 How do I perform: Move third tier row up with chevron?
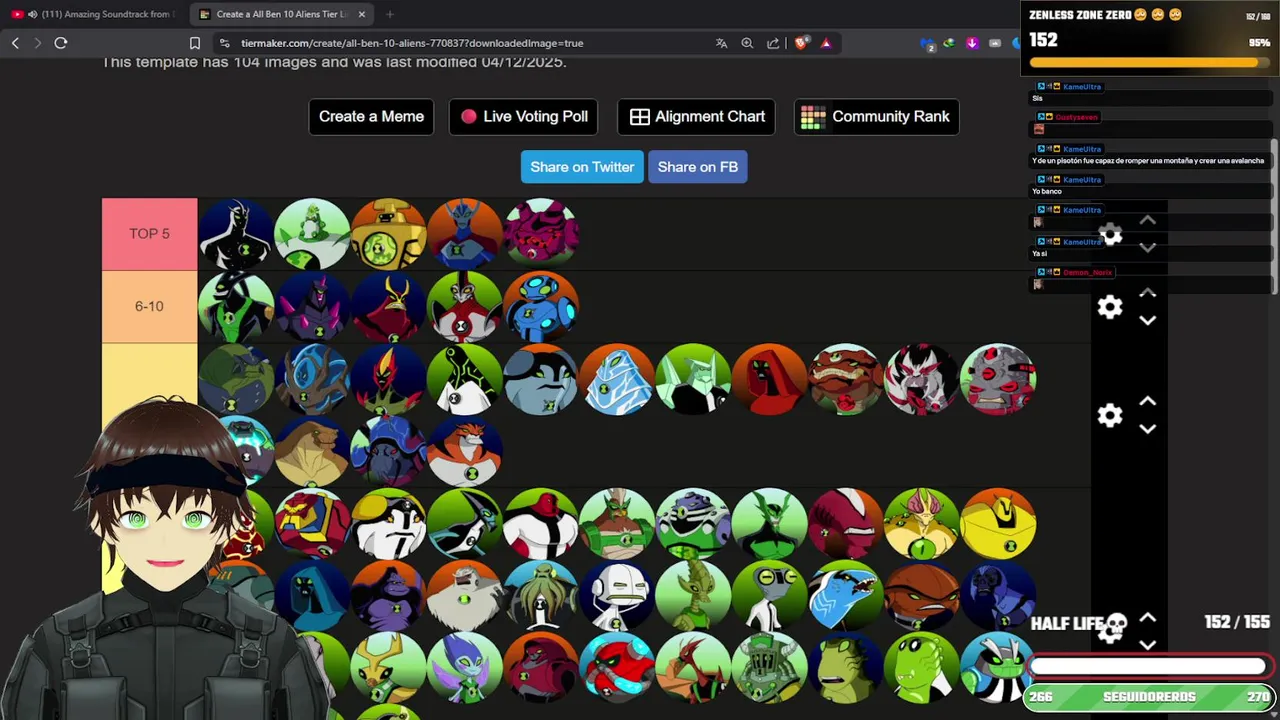tap(1148, 401)
